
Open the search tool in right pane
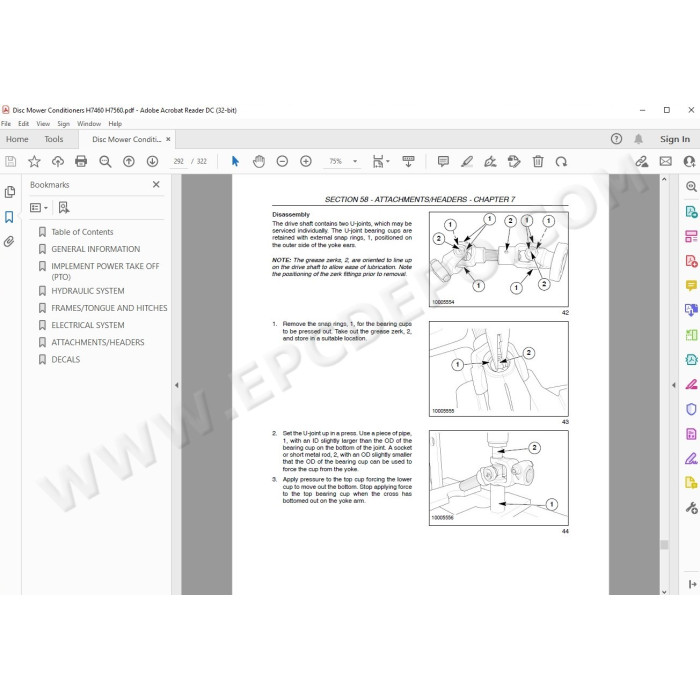coord(691,187)
